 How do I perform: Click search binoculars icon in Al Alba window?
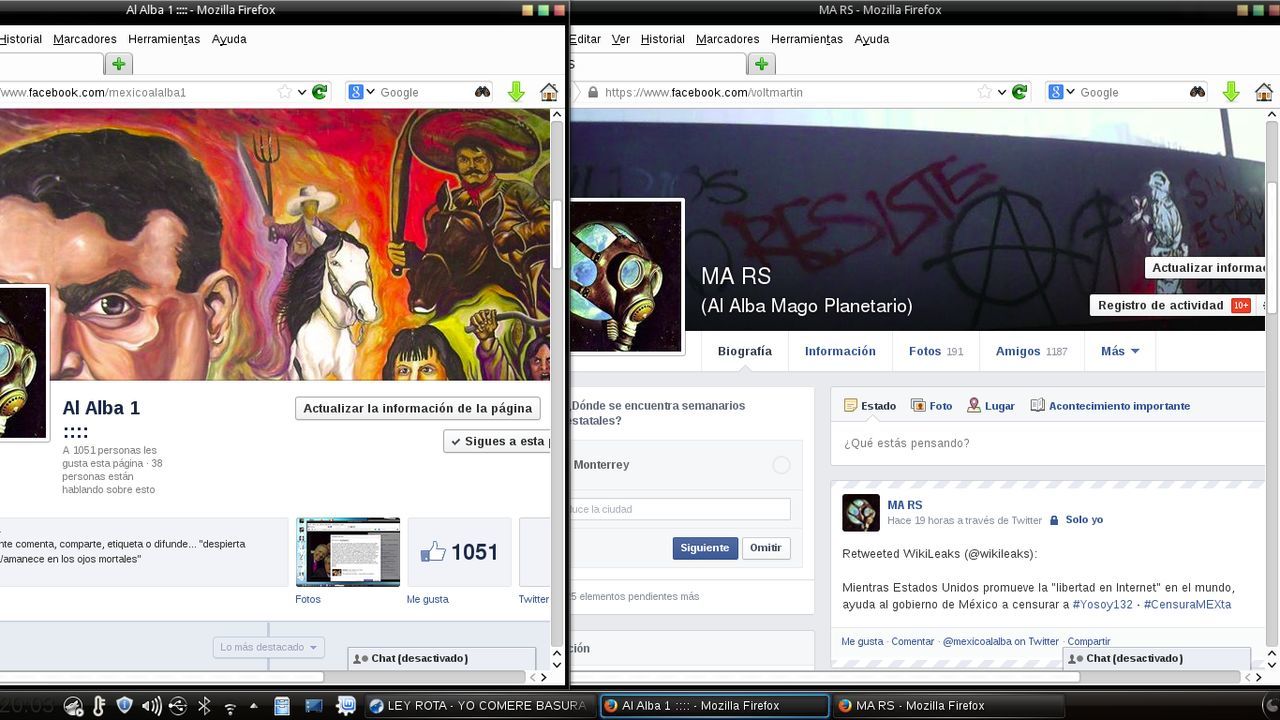483,92
